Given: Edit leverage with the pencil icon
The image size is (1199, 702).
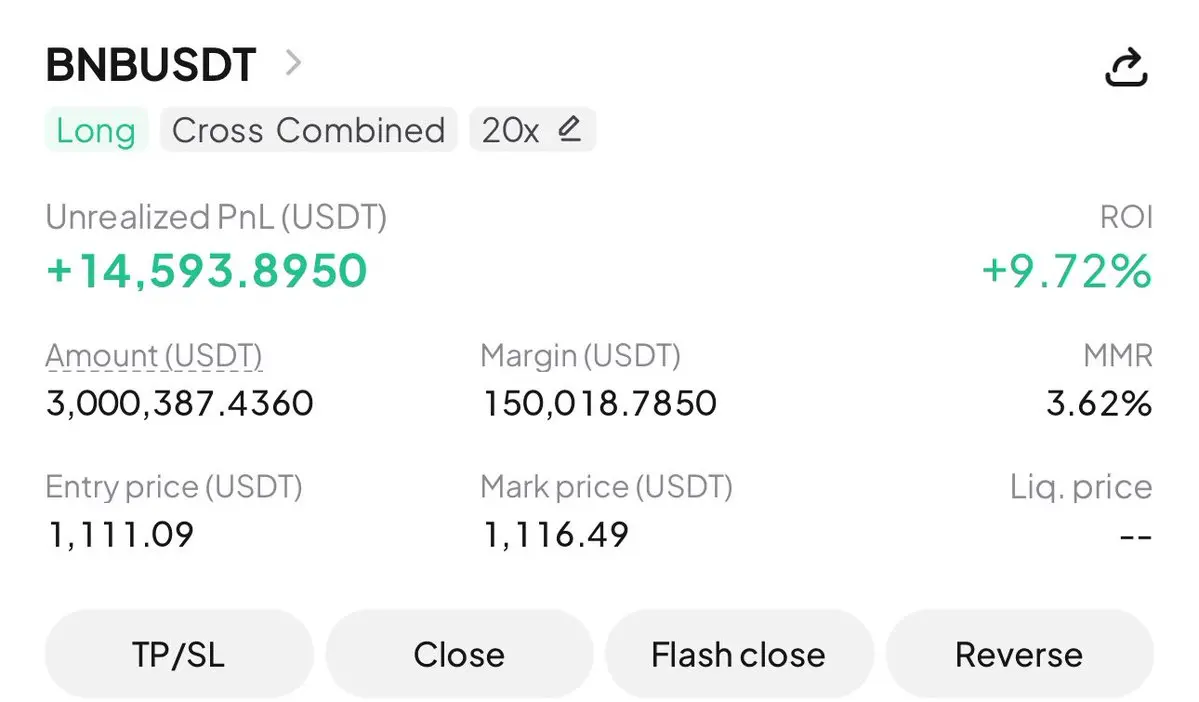Looking at the screenshot, I should point(570,129).
